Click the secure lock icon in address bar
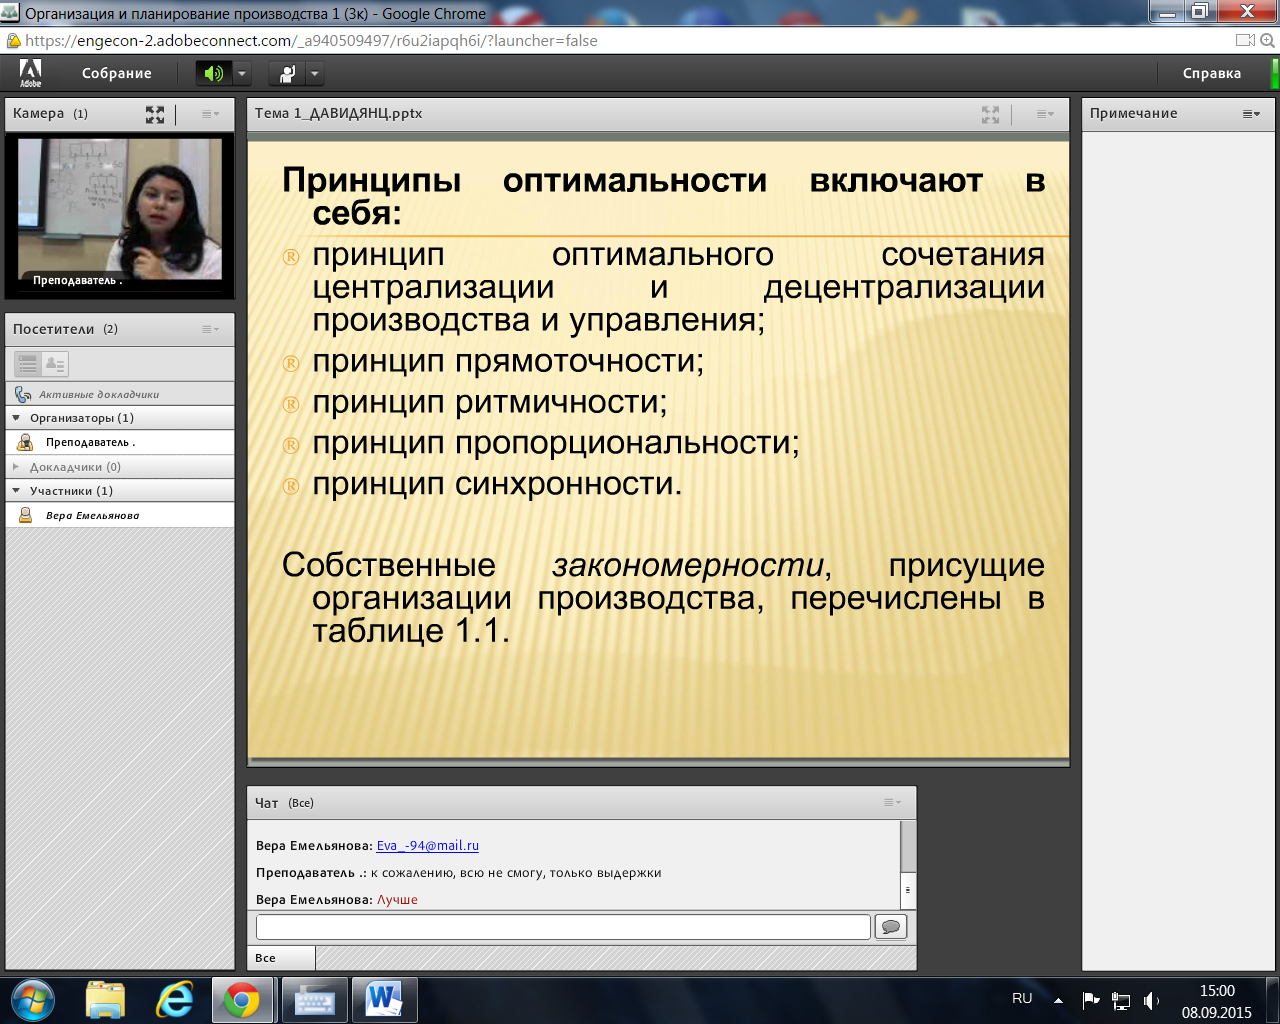The image size is (1280, 1024). point(13,41)
